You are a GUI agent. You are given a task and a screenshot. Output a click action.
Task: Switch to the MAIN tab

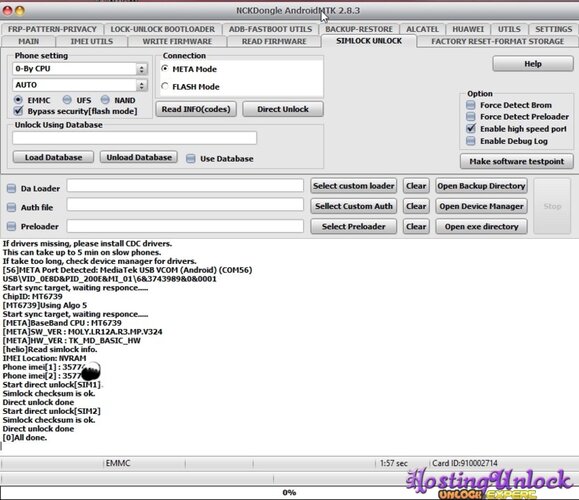(29, 41)
